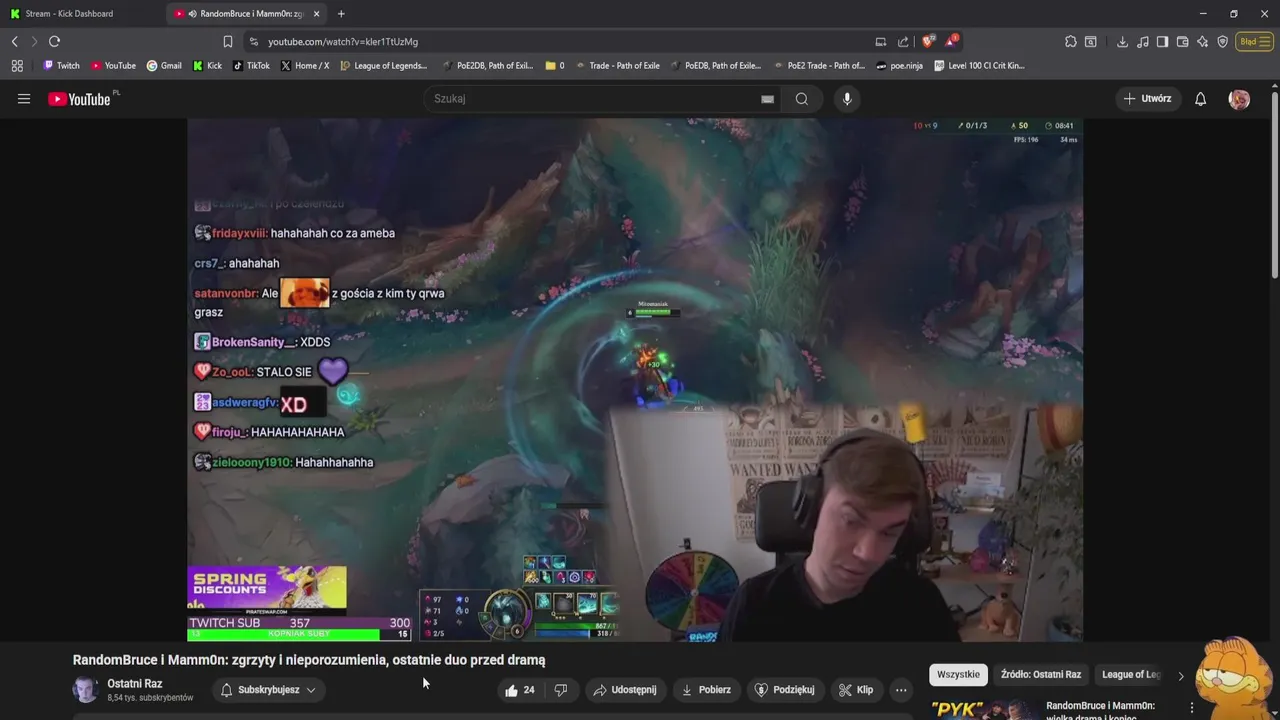Open the apps grid in bookmarks bar
Viewport: 1280px width, 720px height.
pyautogui.click(x=17, y=66)
